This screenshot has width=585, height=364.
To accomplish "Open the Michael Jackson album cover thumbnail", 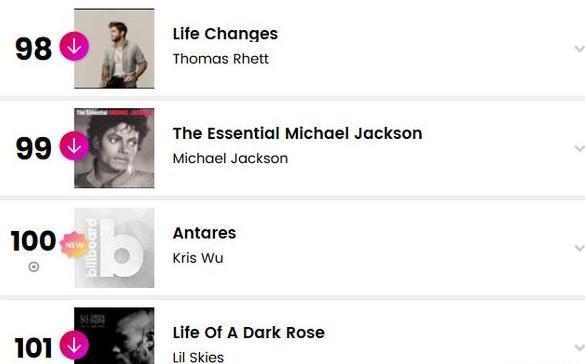I will (114, 148).
